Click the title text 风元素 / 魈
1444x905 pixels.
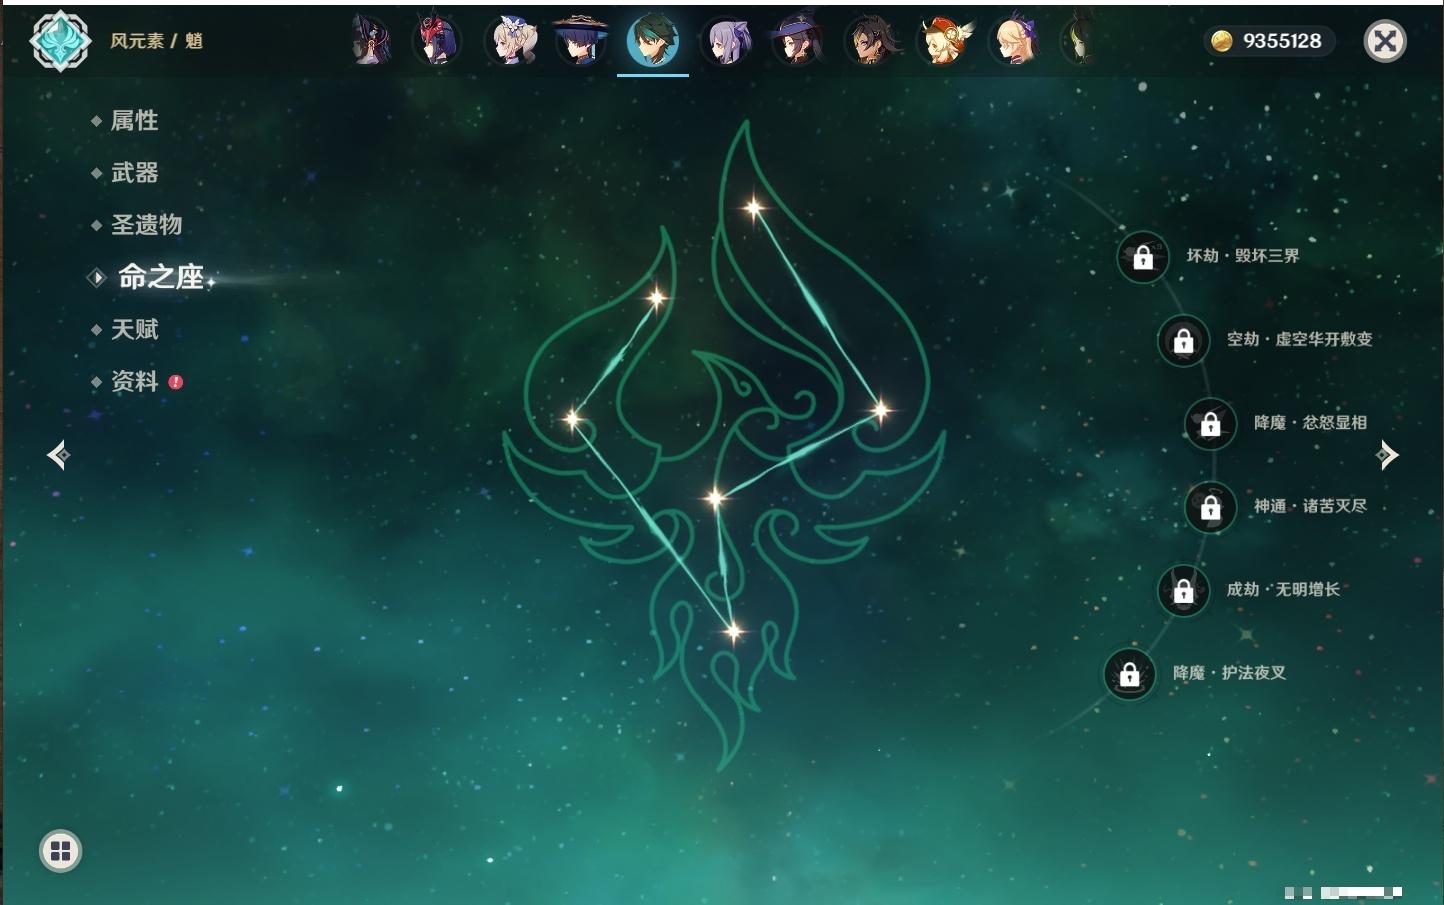coord(157,41)
